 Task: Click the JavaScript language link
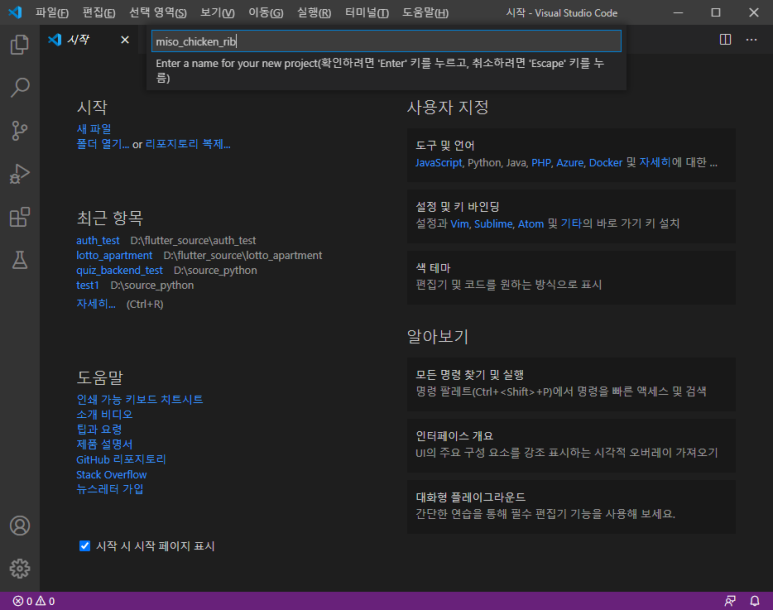439,163
